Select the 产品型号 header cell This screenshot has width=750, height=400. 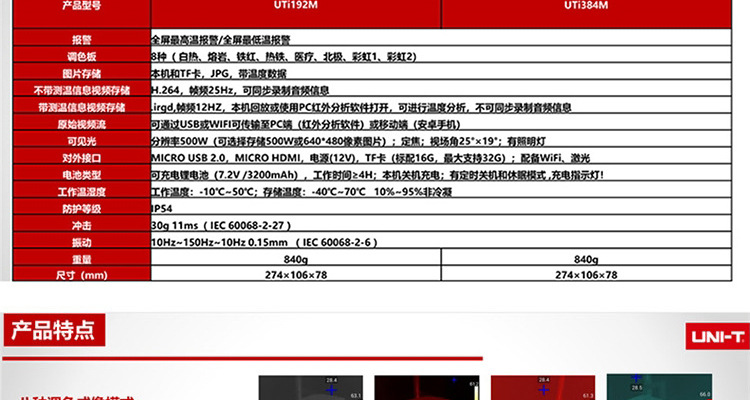[x=82, y=6]
